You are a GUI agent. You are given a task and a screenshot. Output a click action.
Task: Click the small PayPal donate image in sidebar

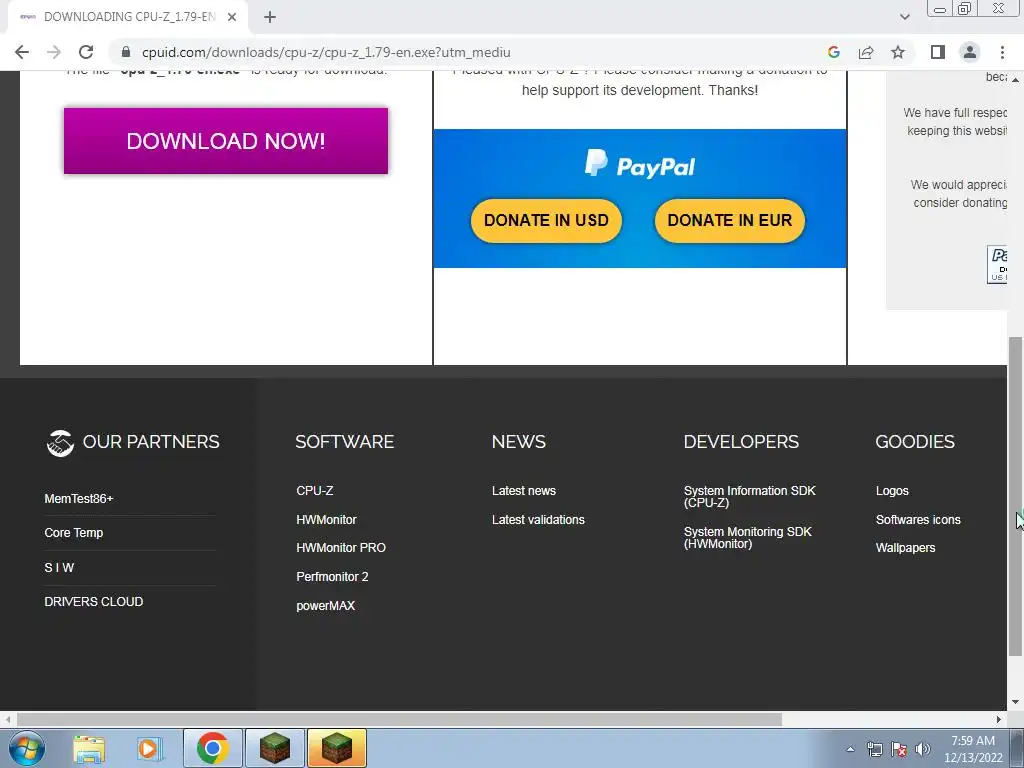click(x=997, y=264)
